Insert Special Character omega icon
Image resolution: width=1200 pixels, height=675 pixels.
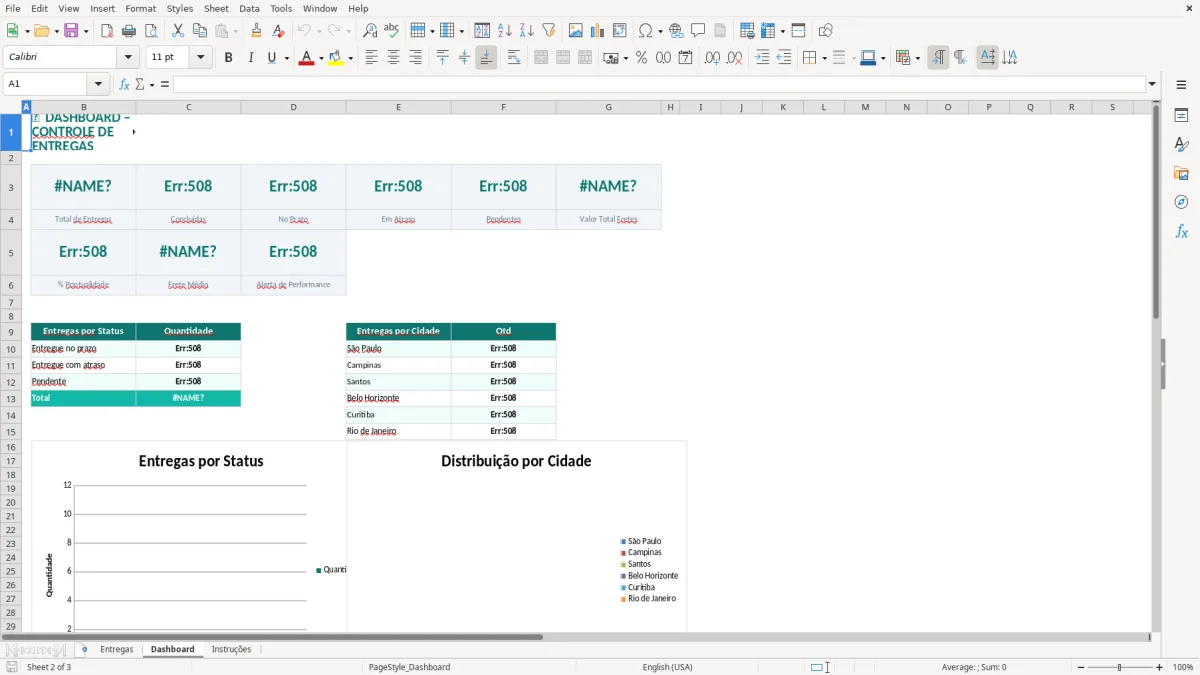(646, 31)
